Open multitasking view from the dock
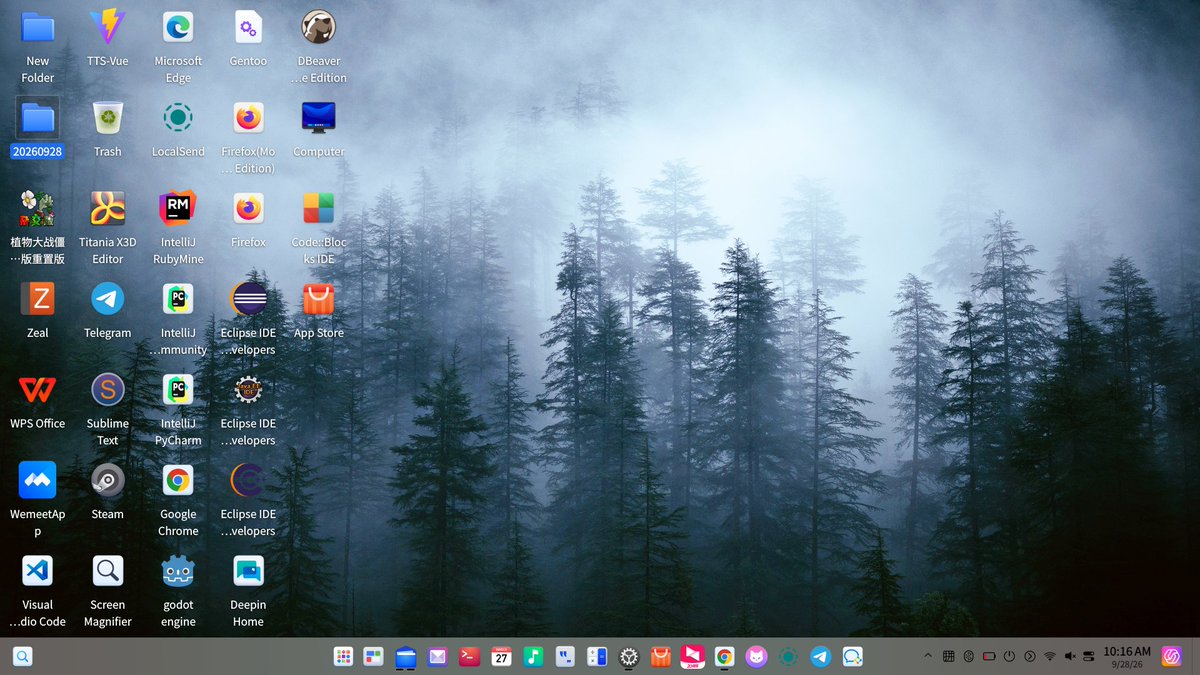The width and height of the screenshot is (1200, 675). tap(374, 657)
